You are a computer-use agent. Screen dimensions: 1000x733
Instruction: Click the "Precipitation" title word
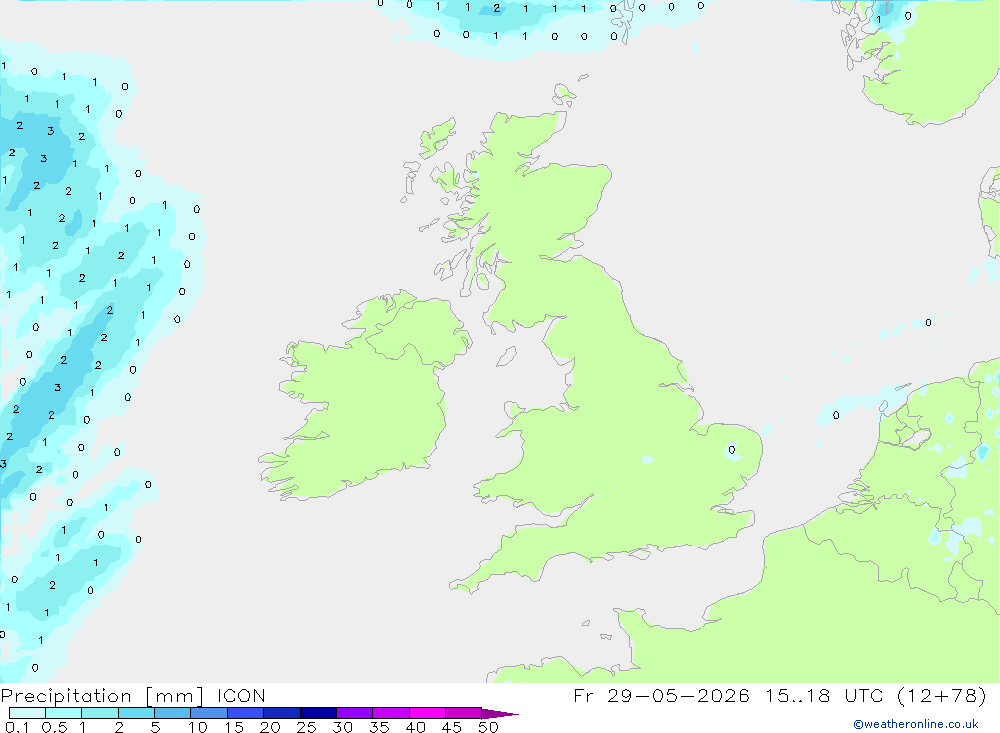66,696
